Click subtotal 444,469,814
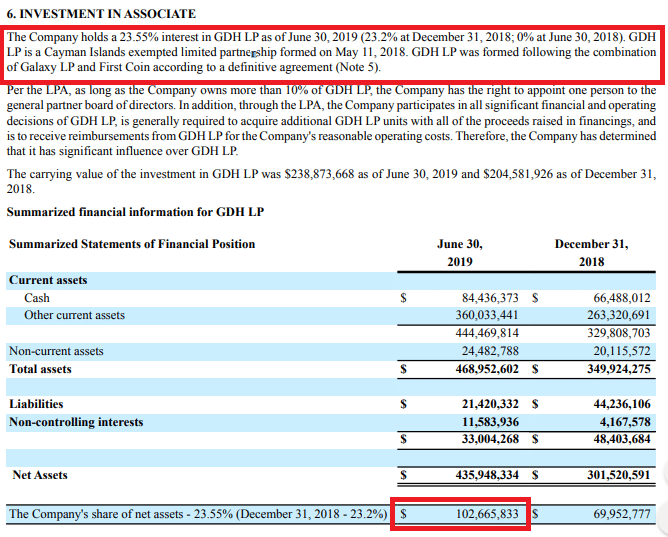The height and width of the screenshot is (537, 668). (x=487, y=333)
